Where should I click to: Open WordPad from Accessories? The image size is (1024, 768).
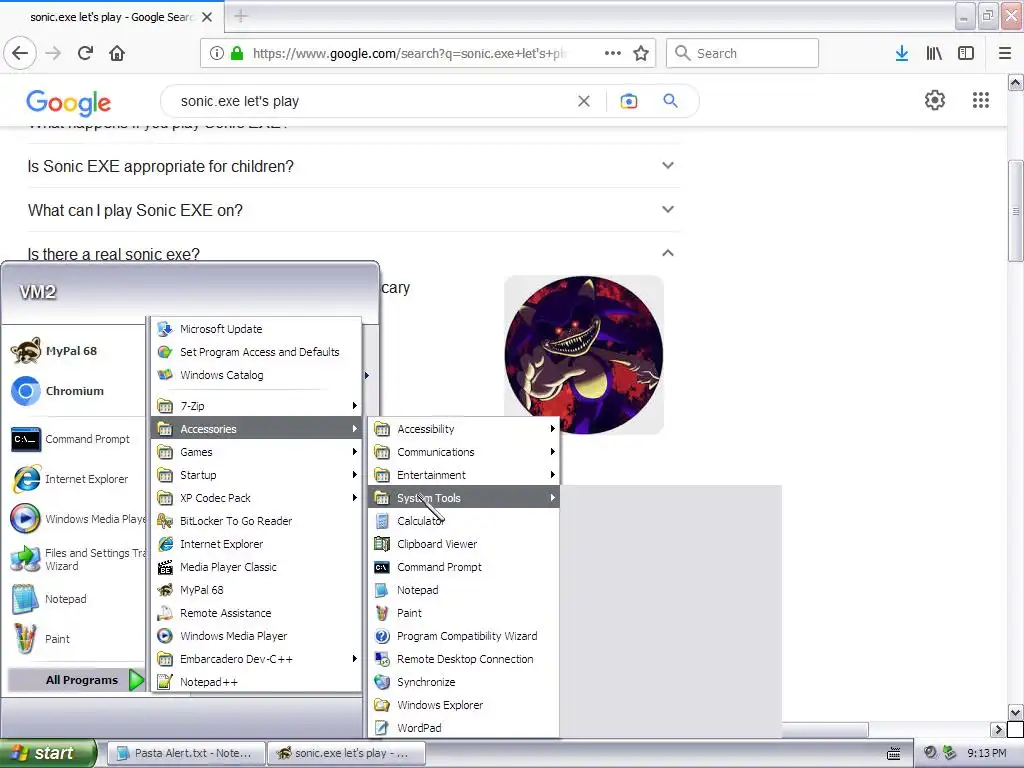(x=464, y=728)
